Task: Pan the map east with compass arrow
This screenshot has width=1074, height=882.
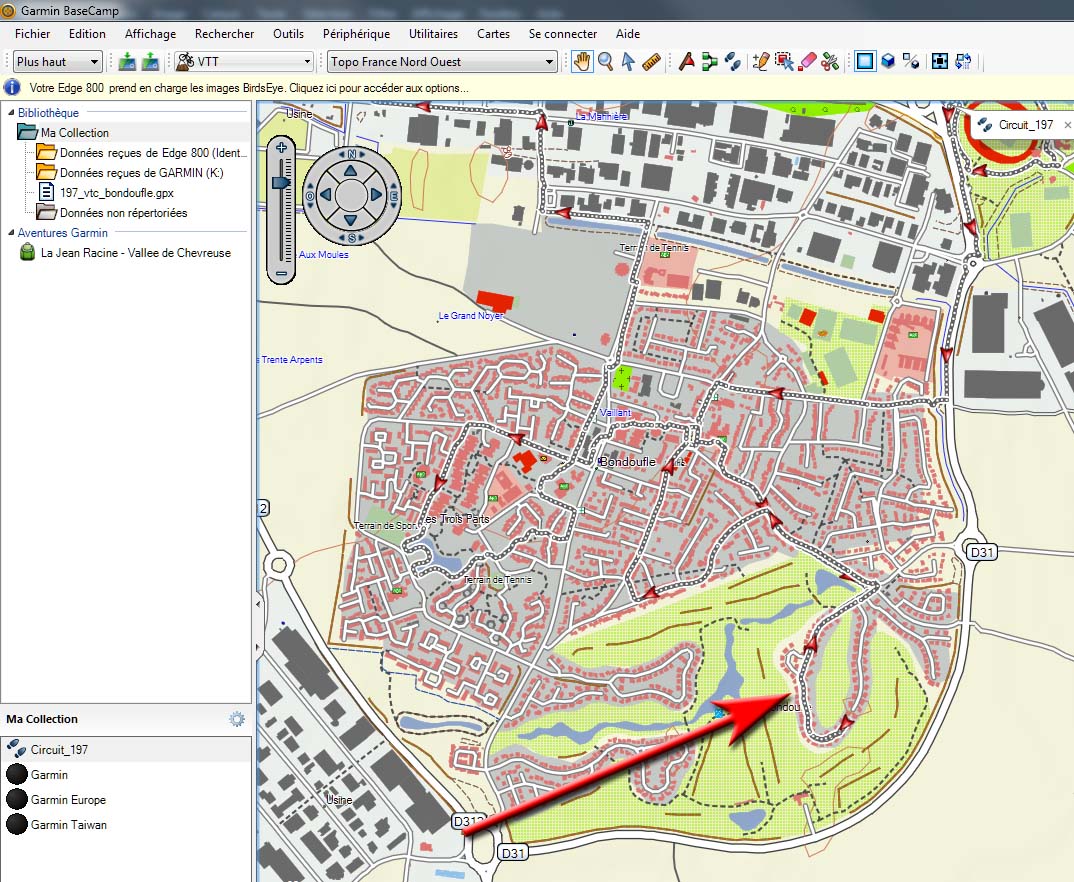Action: [376, 195]
